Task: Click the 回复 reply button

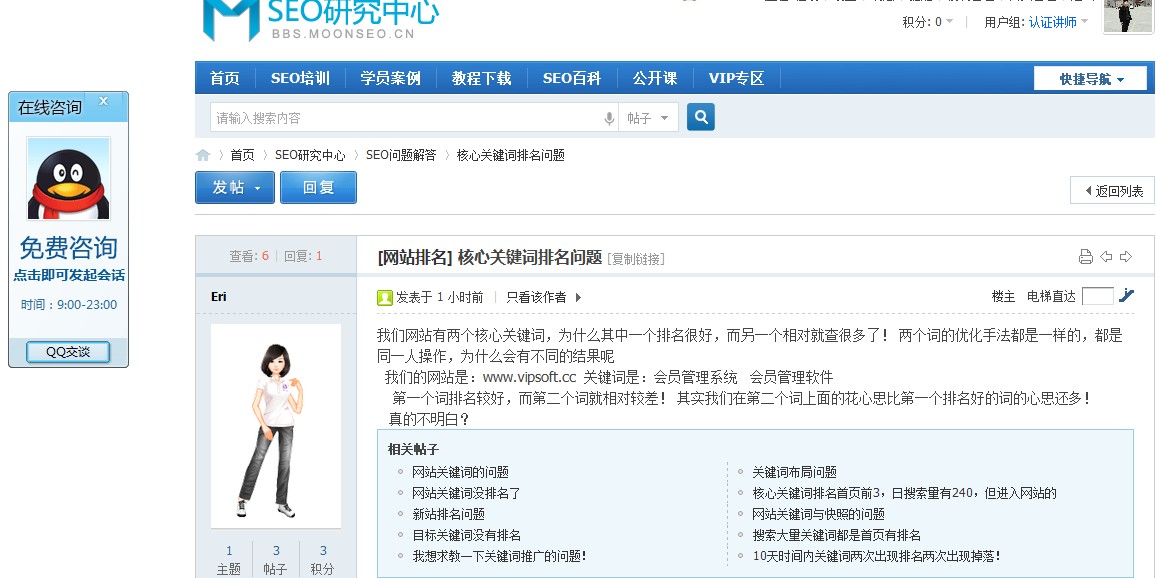Action: (318, 187)
